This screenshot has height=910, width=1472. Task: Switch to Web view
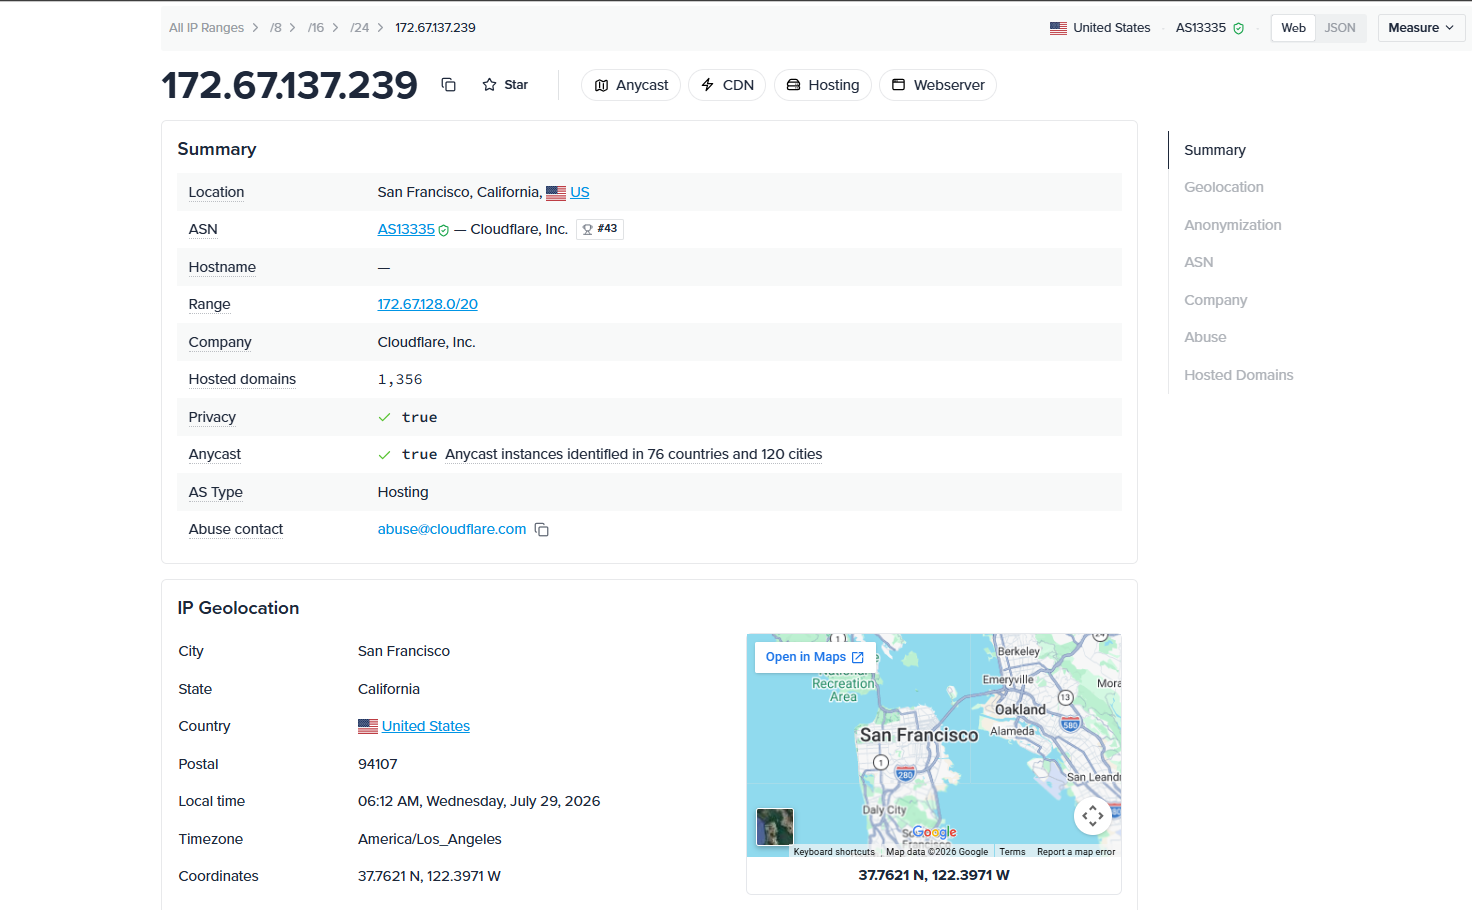pyautogui.click(x=1293, y=28)
